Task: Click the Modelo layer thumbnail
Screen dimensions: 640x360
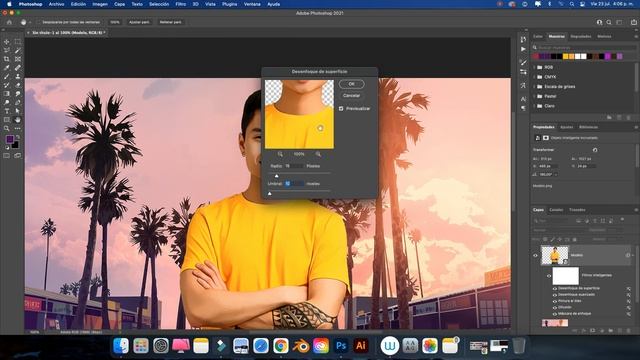Action: pos(554,255)
